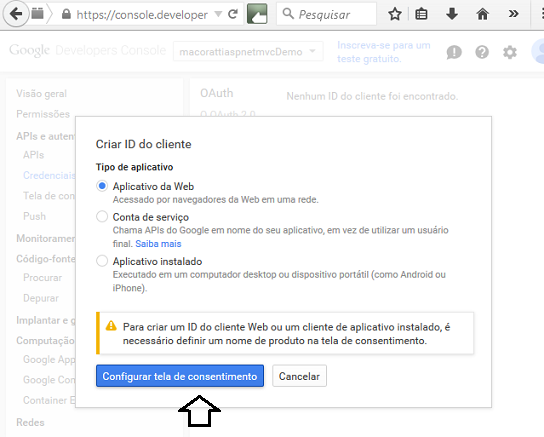Click the Tipo de aplicativo label
Viewport: 544px width, 437px height.
click(x=134, y=167)
